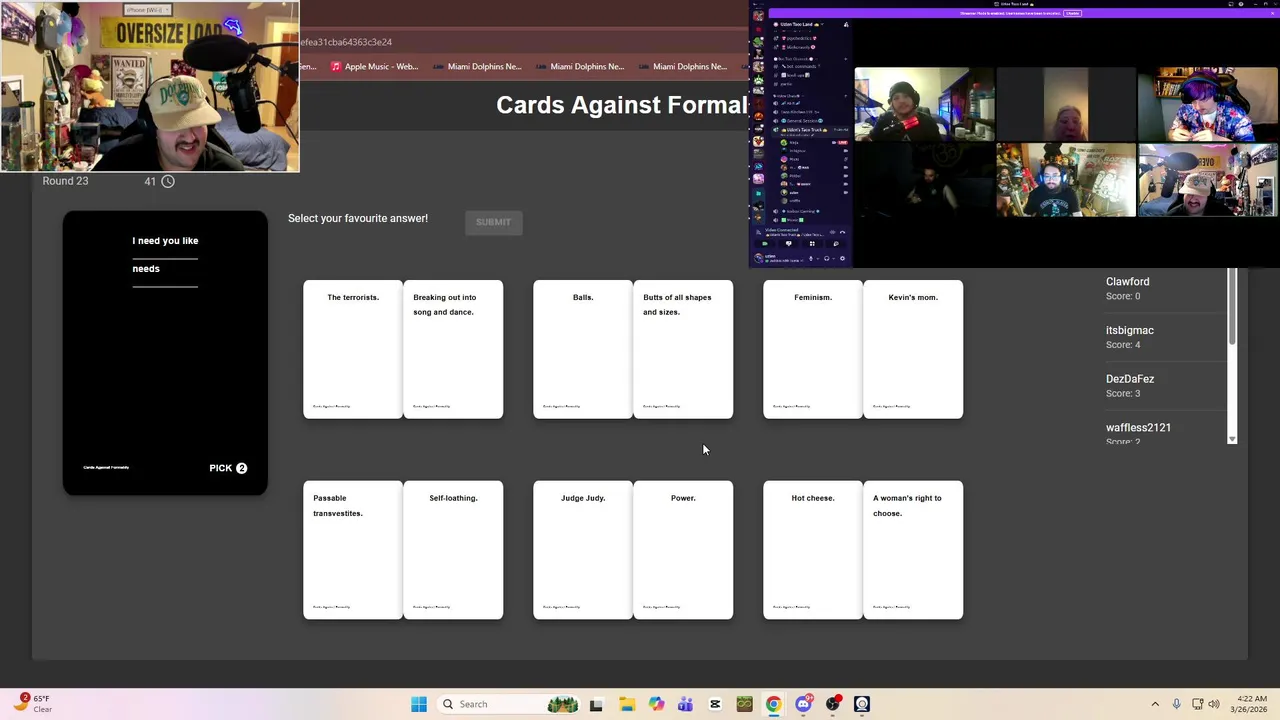Select the "Feminism." card

813,349
